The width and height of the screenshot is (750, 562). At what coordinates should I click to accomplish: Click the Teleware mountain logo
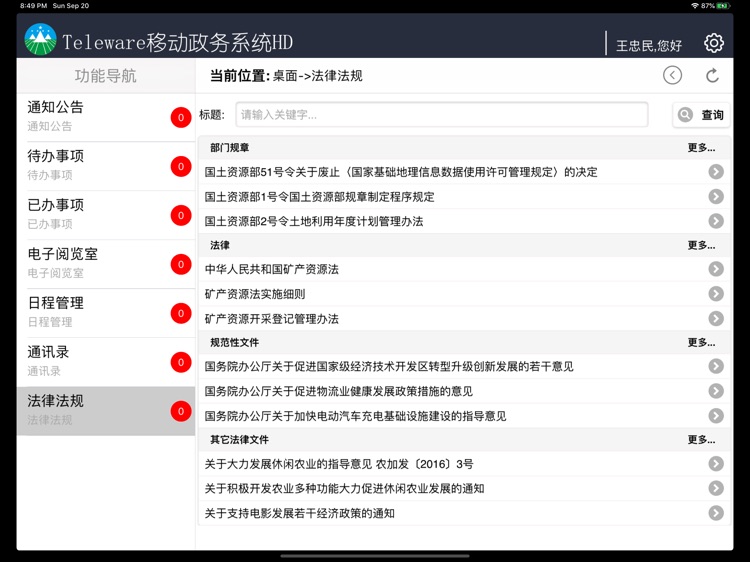point(40,39)
